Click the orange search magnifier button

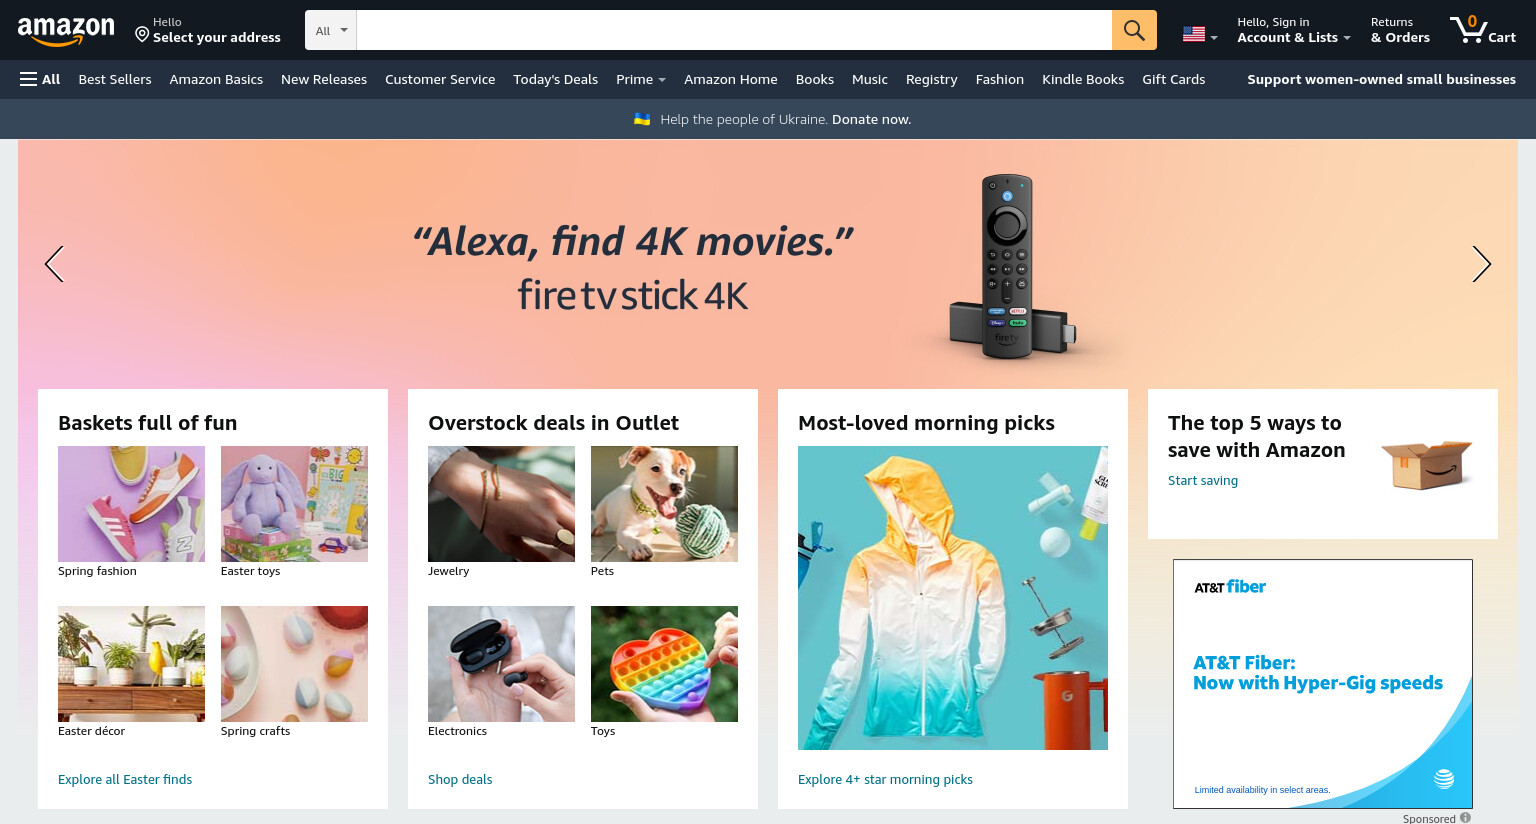[x=1134, y=30]
